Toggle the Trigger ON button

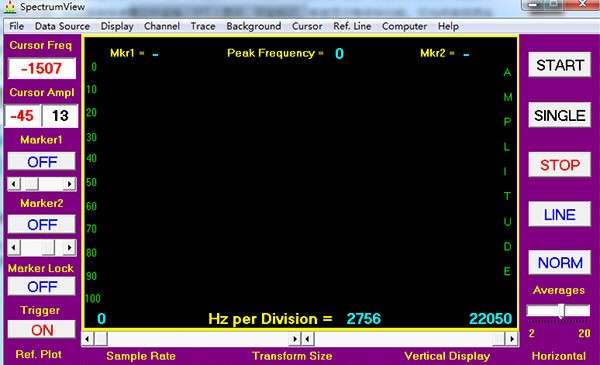(42, 330)
